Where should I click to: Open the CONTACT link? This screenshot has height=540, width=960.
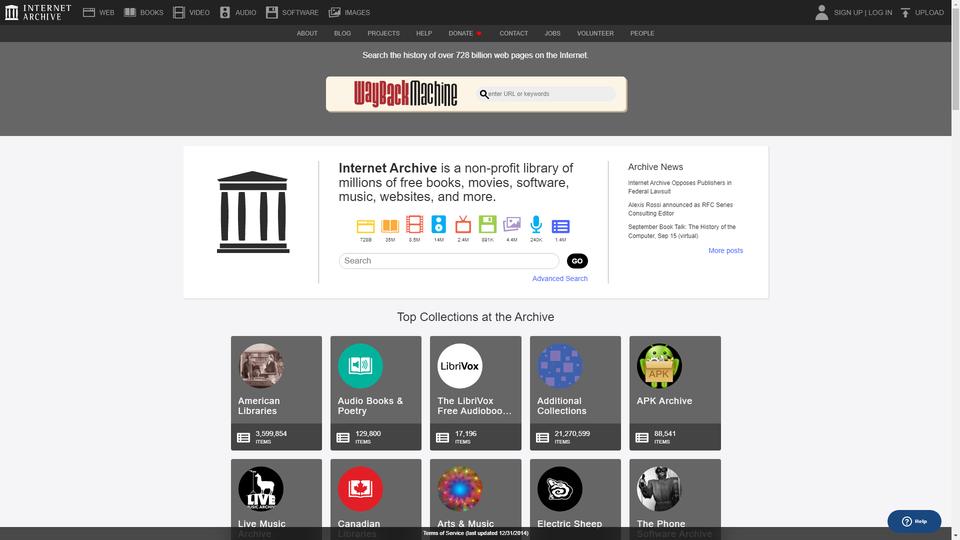[x=514, y=33]
